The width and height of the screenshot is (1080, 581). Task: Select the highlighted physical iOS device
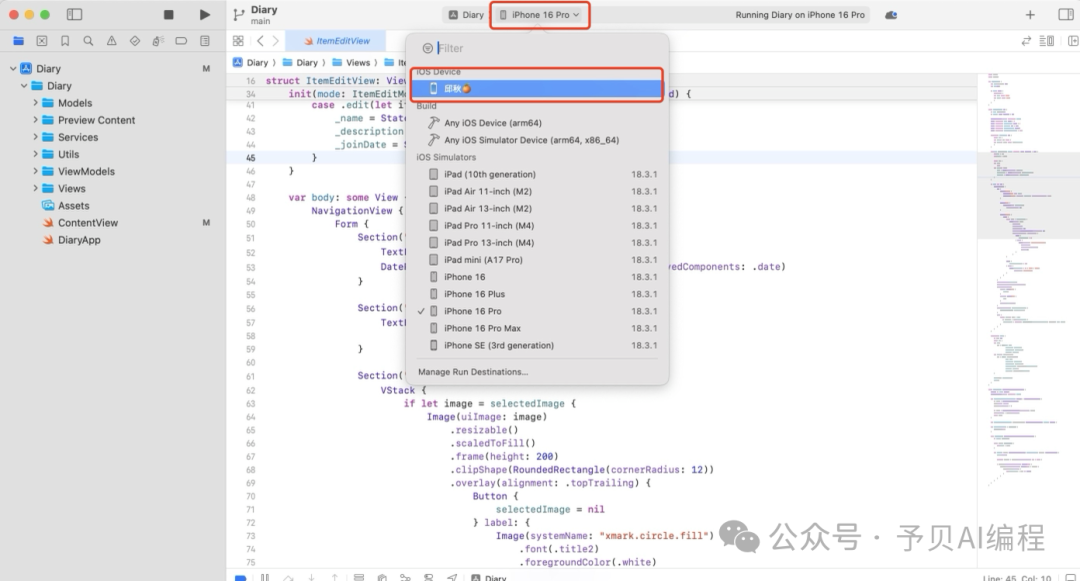pyautogui.click(x=537, y=88)
